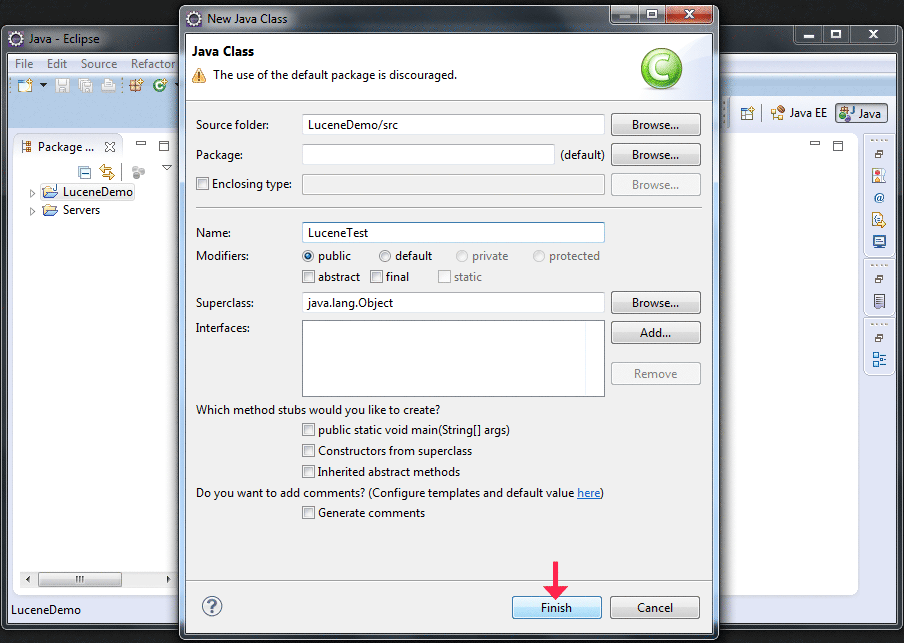Screen dimensions: 904x643
Task: Toggle Link with Editor in Package Explorer
Action: (x=107, y=171)
